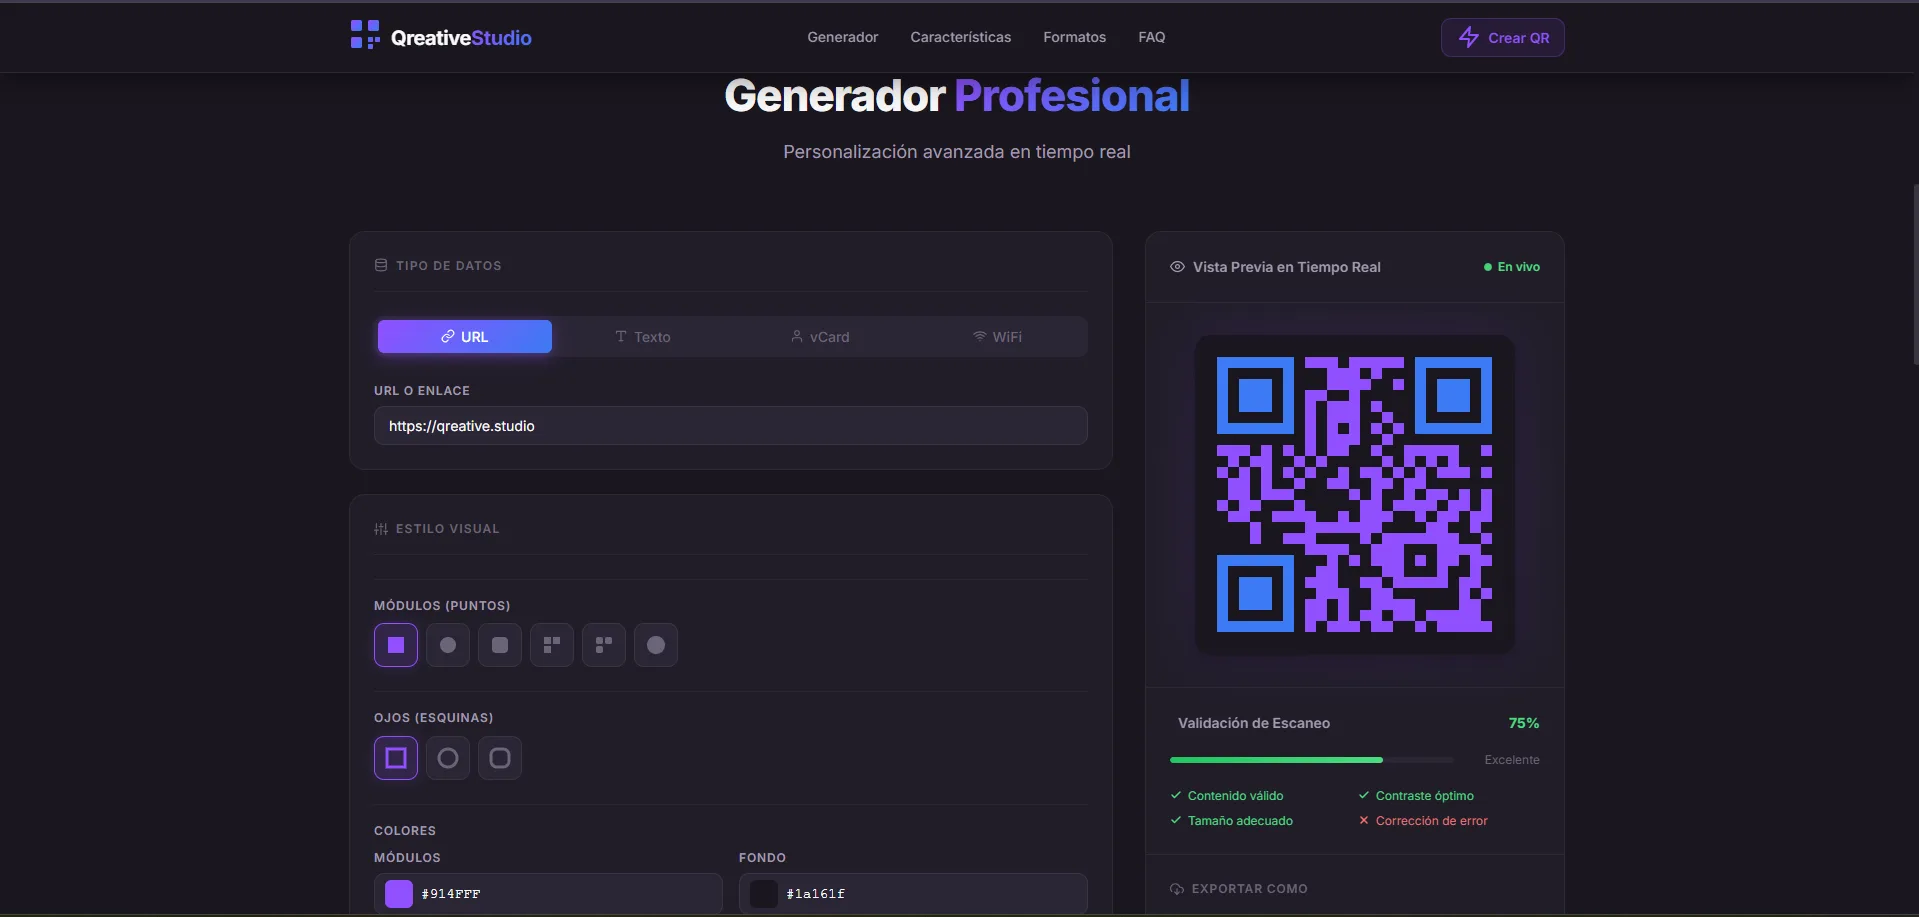Viewport: 1919px width, 917px height.
Task: Click the Validación de Escaneo progress bar
Action: (1311, 760)
